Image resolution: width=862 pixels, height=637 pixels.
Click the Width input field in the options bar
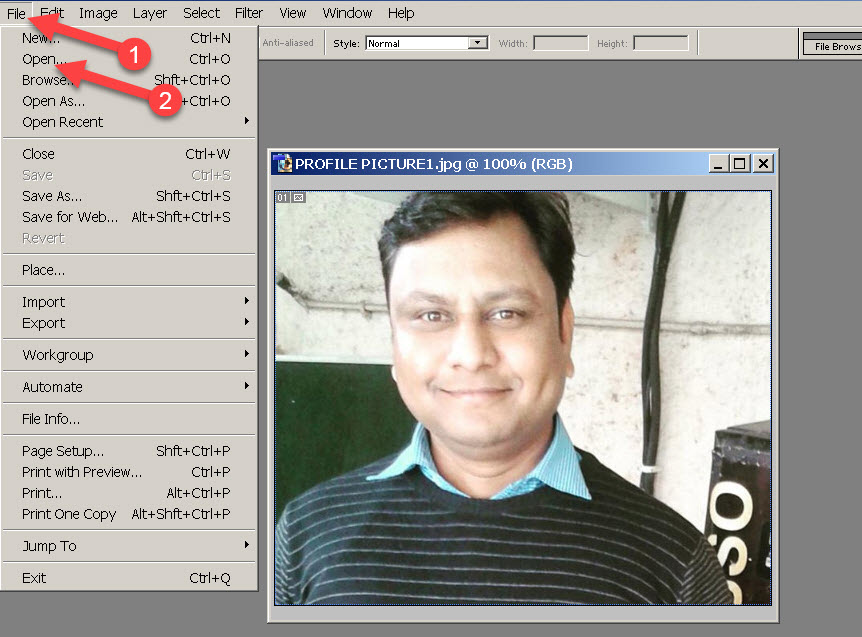(x=560, y=42)
